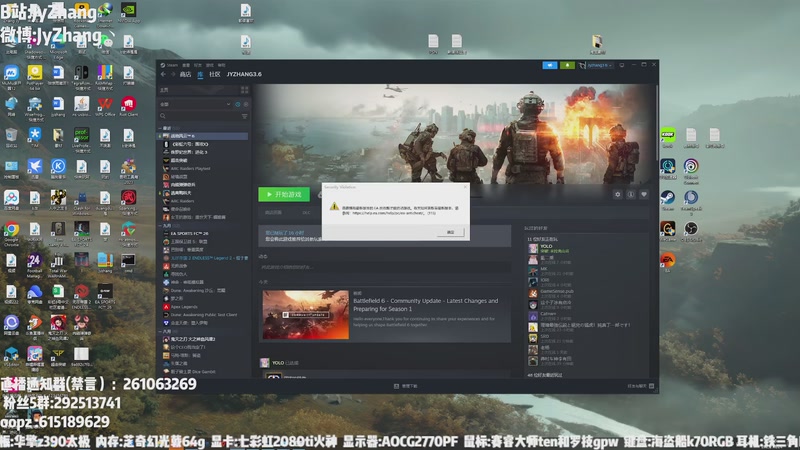Go back with Steam's back arrow
This screenshot has height=450, width=800.
pos(163,74)
